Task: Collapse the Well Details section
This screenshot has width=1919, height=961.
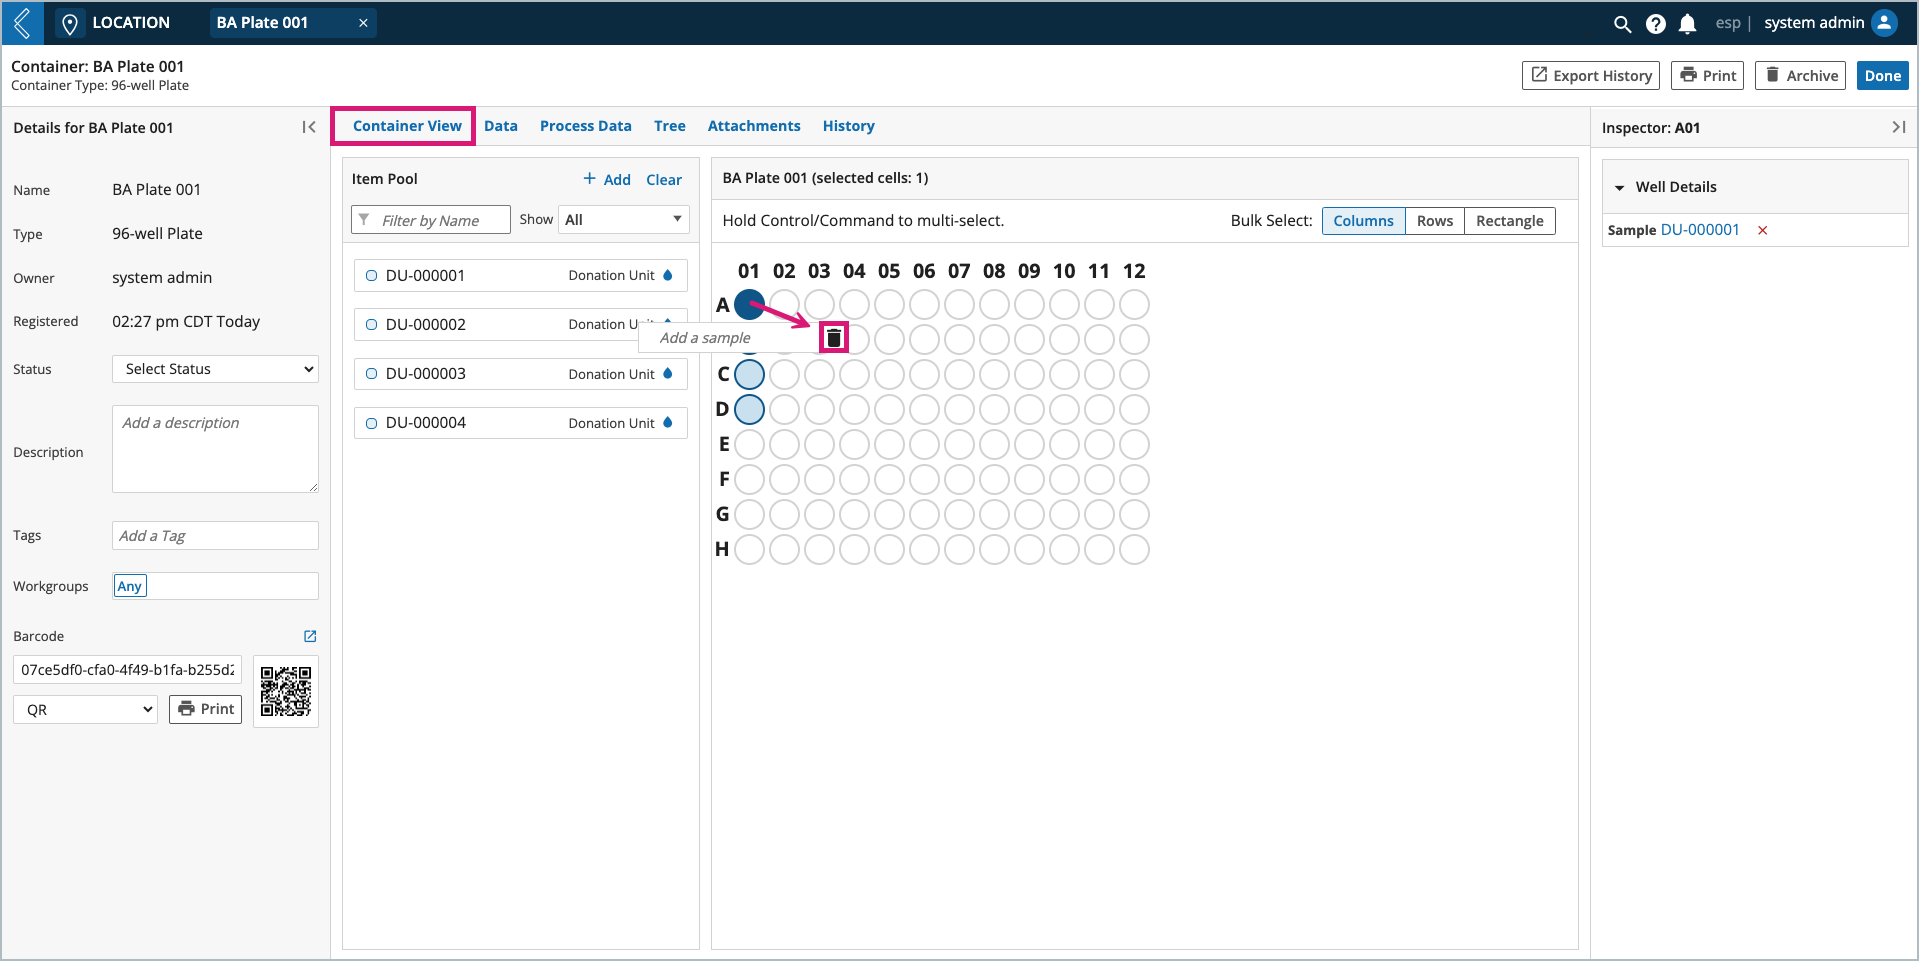Action: pyautogui.click(x=1620, y=188)
